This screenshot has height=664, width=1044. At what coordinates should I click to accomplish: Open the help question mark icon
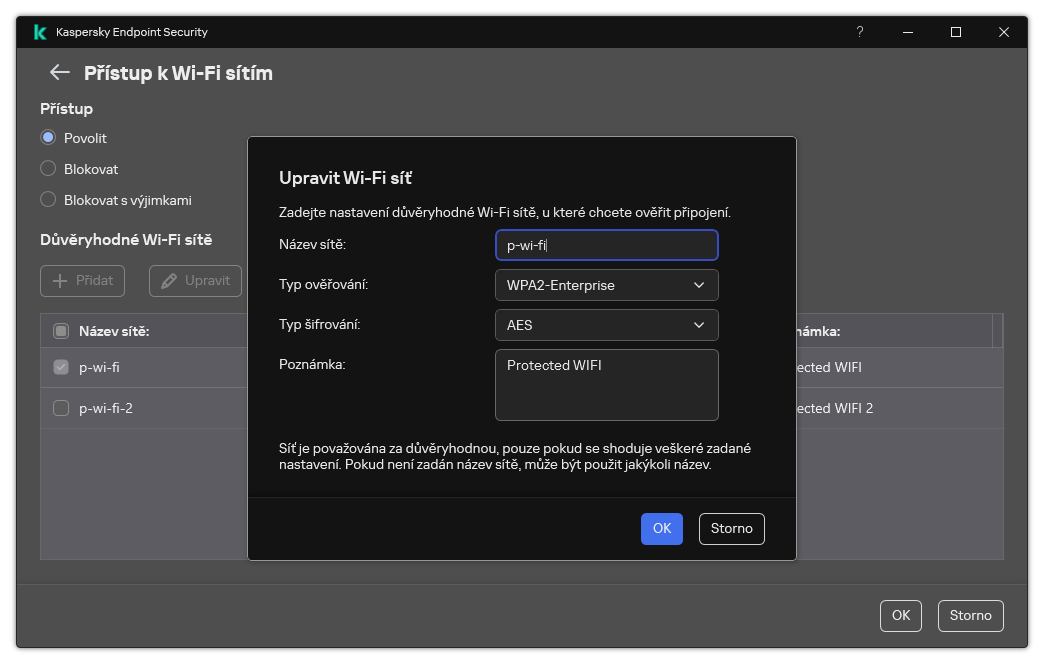859,32
